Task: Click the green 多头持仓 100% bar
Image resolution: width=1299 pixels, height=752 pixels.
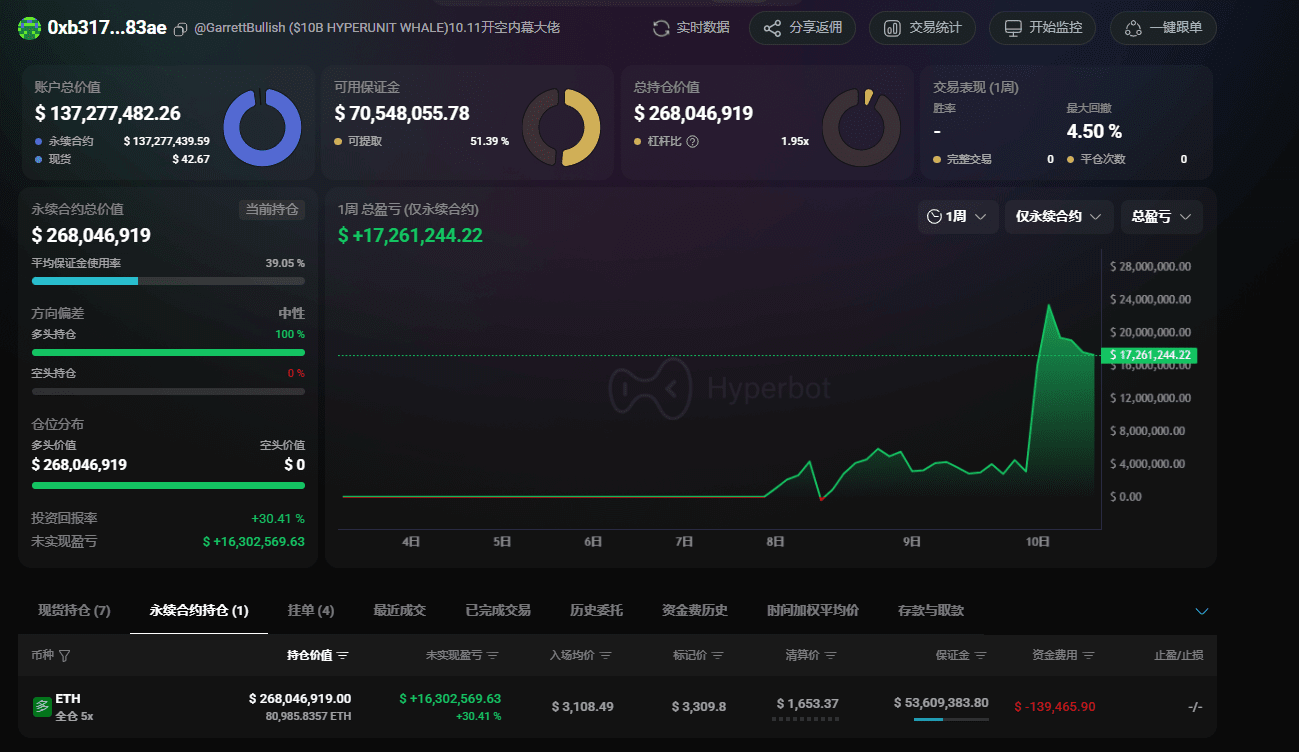Action: tap(168, 352)
